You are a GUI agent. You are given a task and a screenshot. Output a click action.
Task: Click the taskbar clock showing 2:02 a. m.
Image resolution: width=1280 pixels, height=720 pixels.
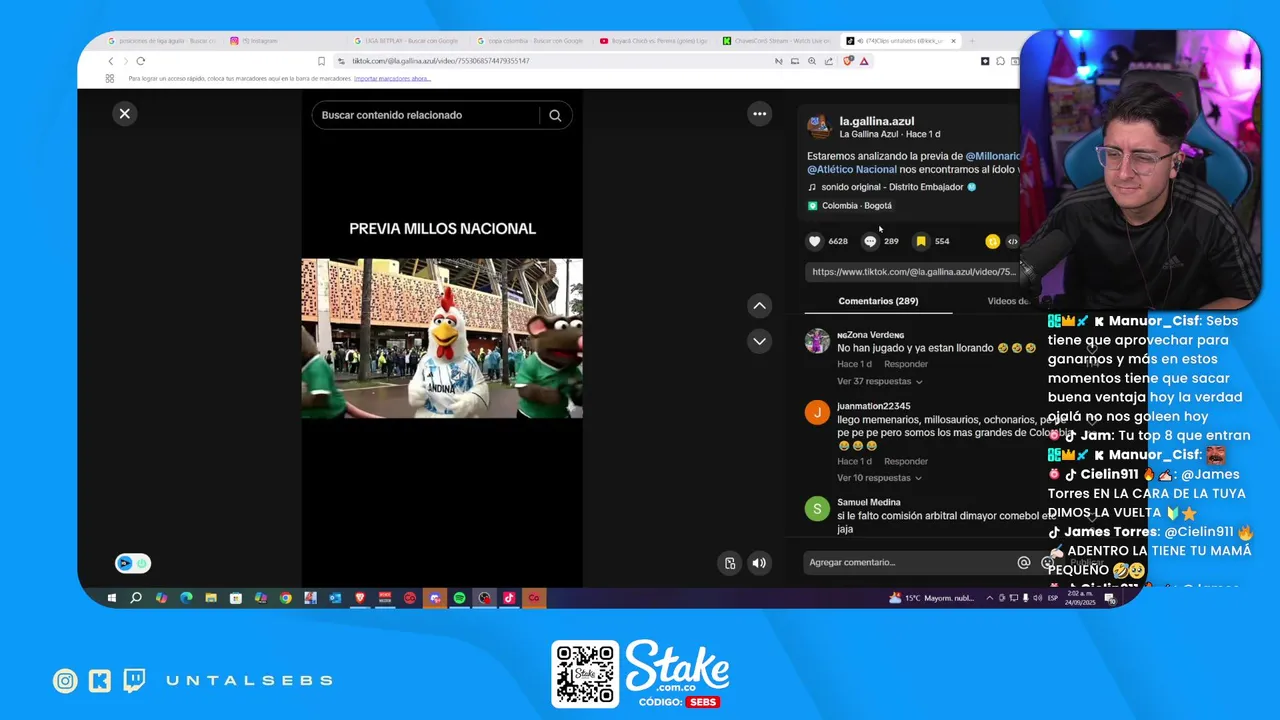1080,598
